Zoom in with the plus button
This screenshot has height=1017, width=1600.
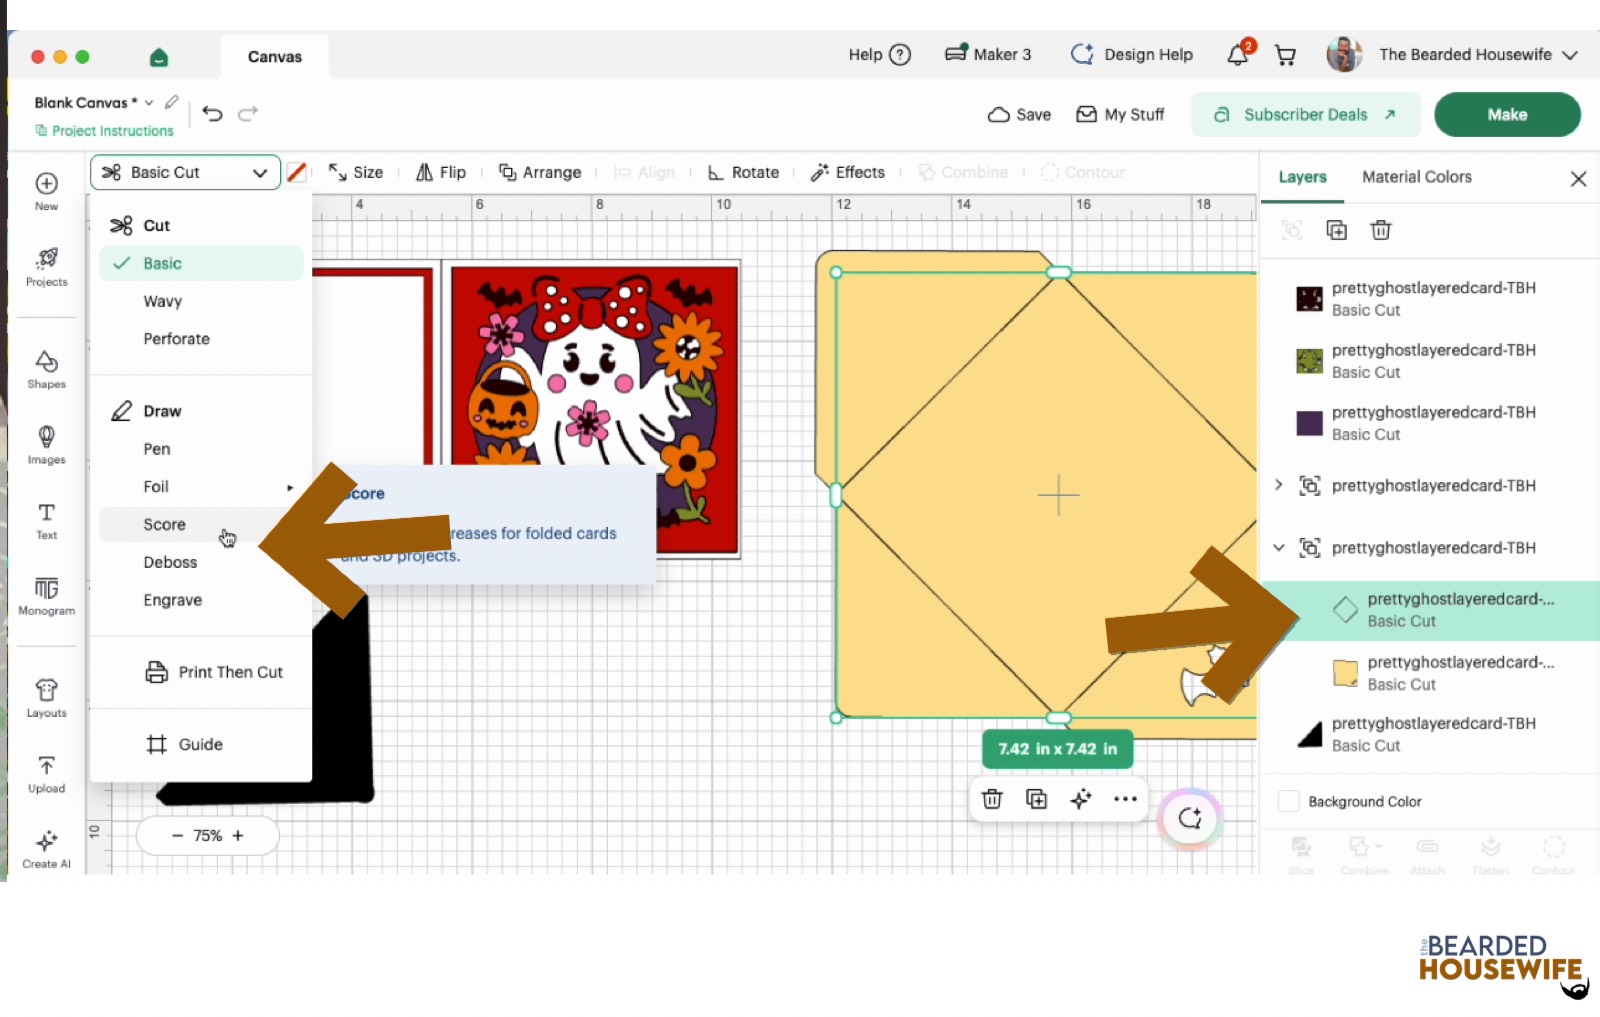pyautogui.click(x=238, y=836)
